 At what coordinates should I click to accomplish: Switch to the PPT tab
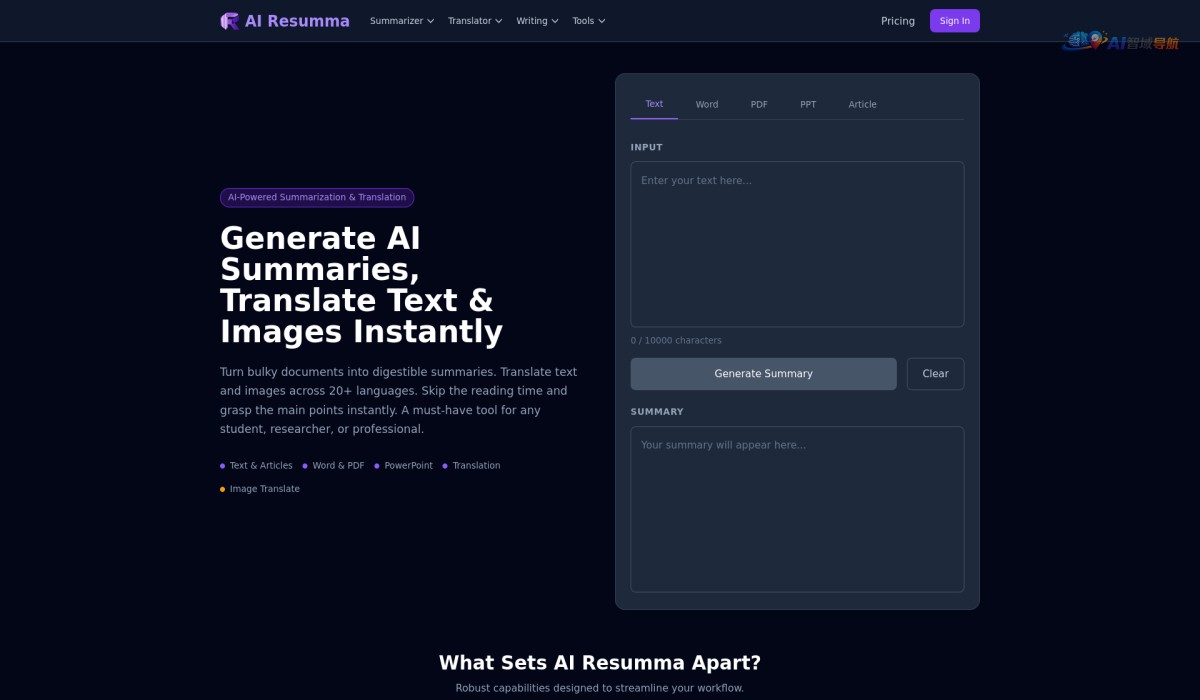pos(808,104)
